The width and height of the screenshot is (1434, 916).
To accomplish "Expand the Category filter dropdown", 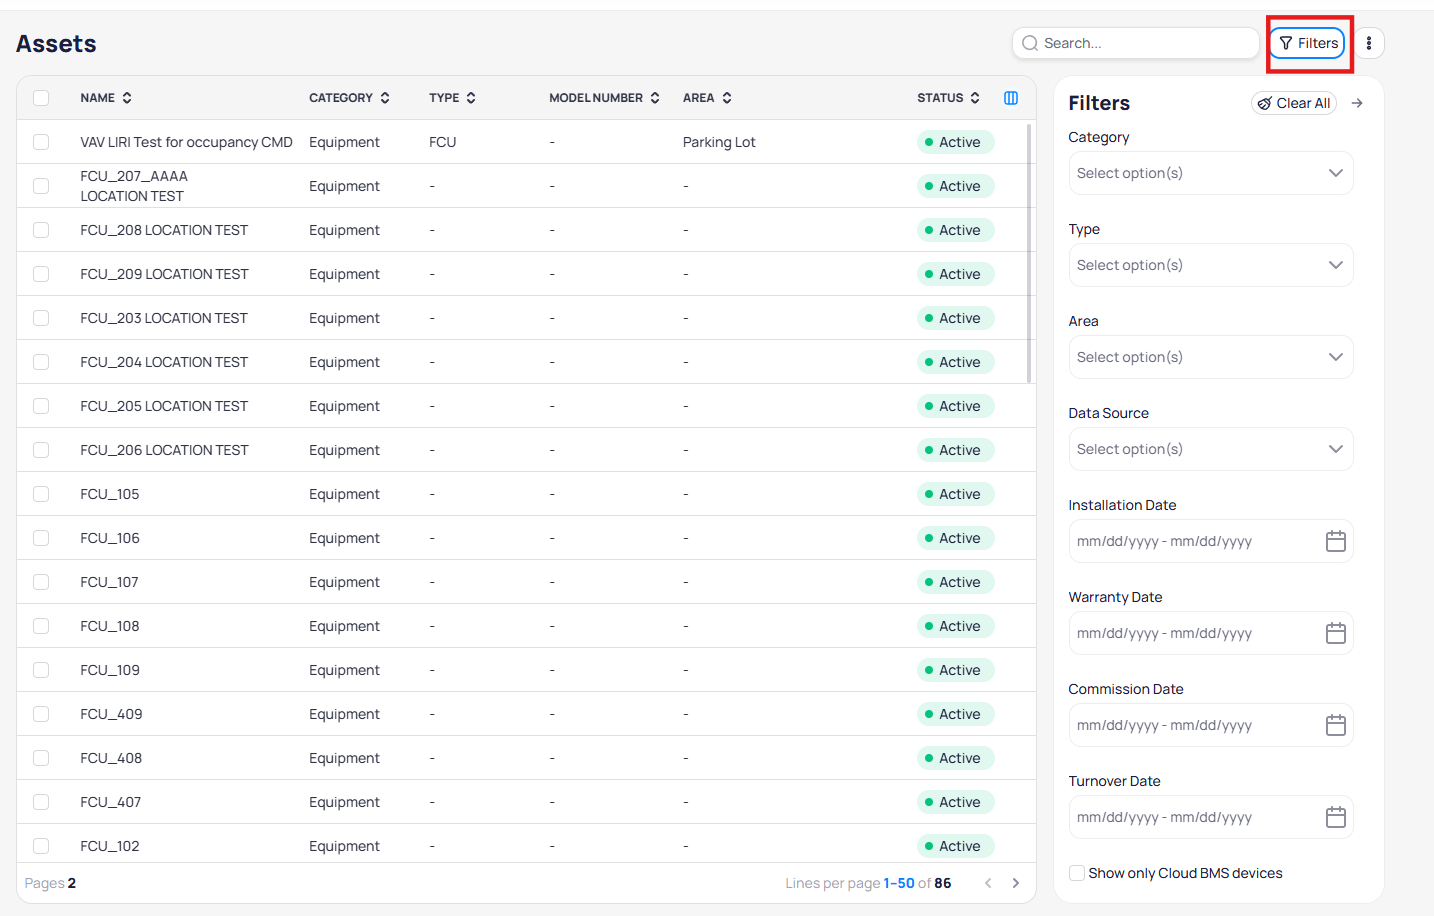I will tap(1210, 173).
